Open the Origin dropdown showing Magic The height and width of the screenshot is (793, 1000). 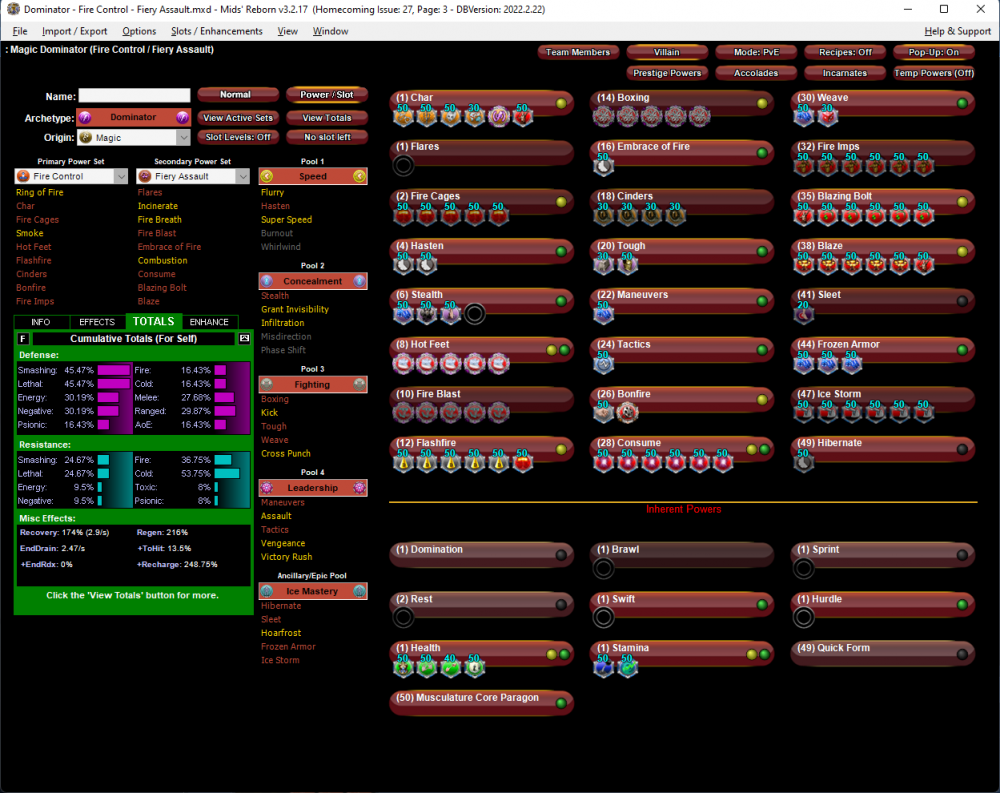pos(134,138)
